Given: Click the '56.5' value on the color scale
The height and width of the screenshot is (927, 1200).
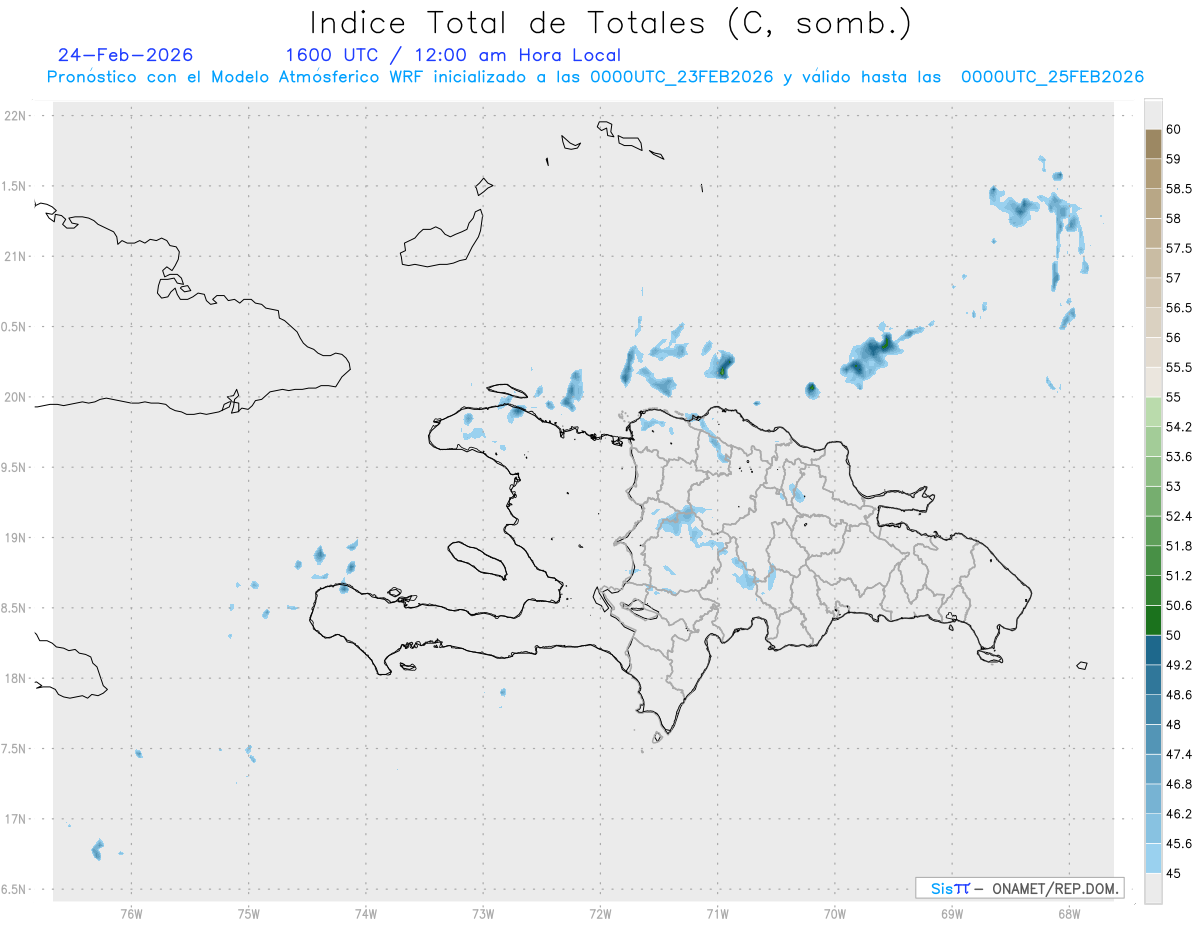Looking at the screenshot, I should (x=1179, y=308).
